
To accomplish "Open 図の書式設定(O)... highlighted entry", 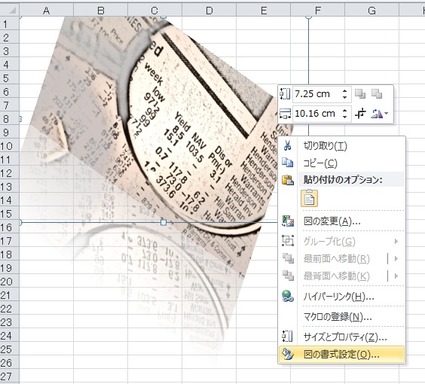I will (342, 355).
